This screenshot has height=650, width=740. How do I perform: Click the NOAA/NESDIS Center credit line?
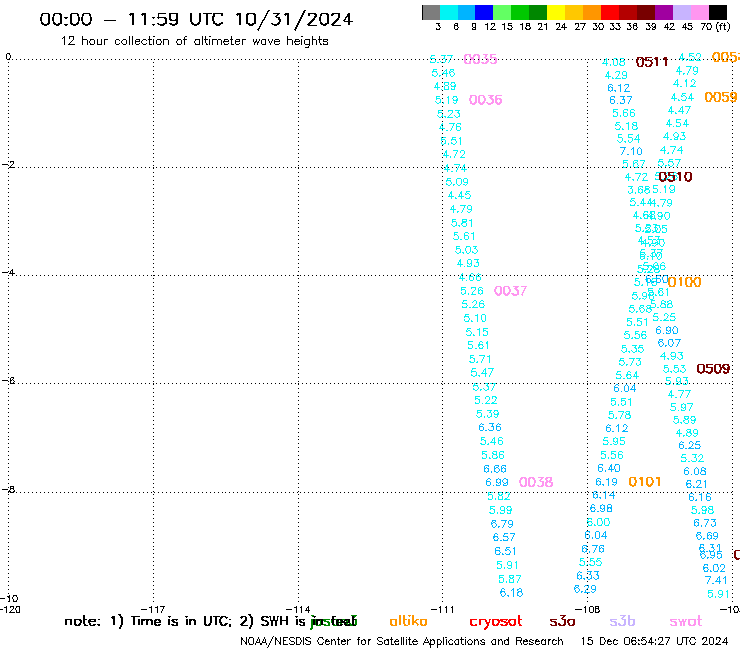coord(402,641)
